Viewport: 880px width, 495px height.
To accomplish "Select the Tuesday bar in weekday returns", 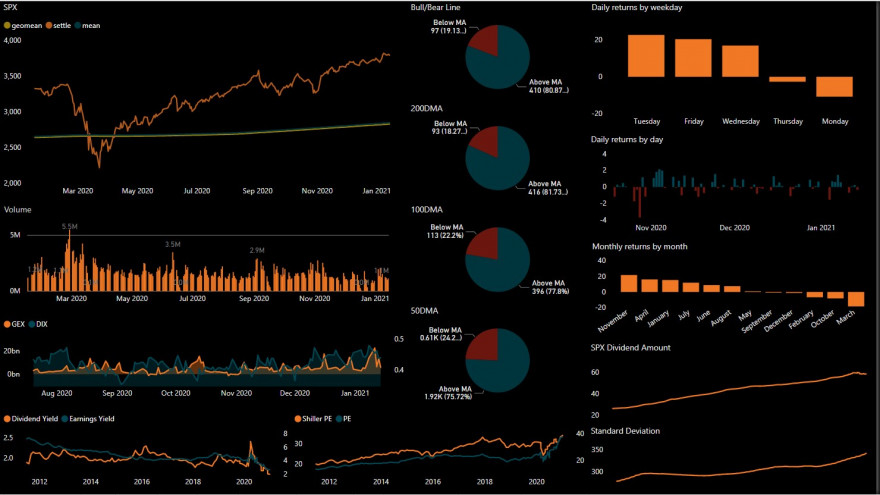I will point(646,56).
